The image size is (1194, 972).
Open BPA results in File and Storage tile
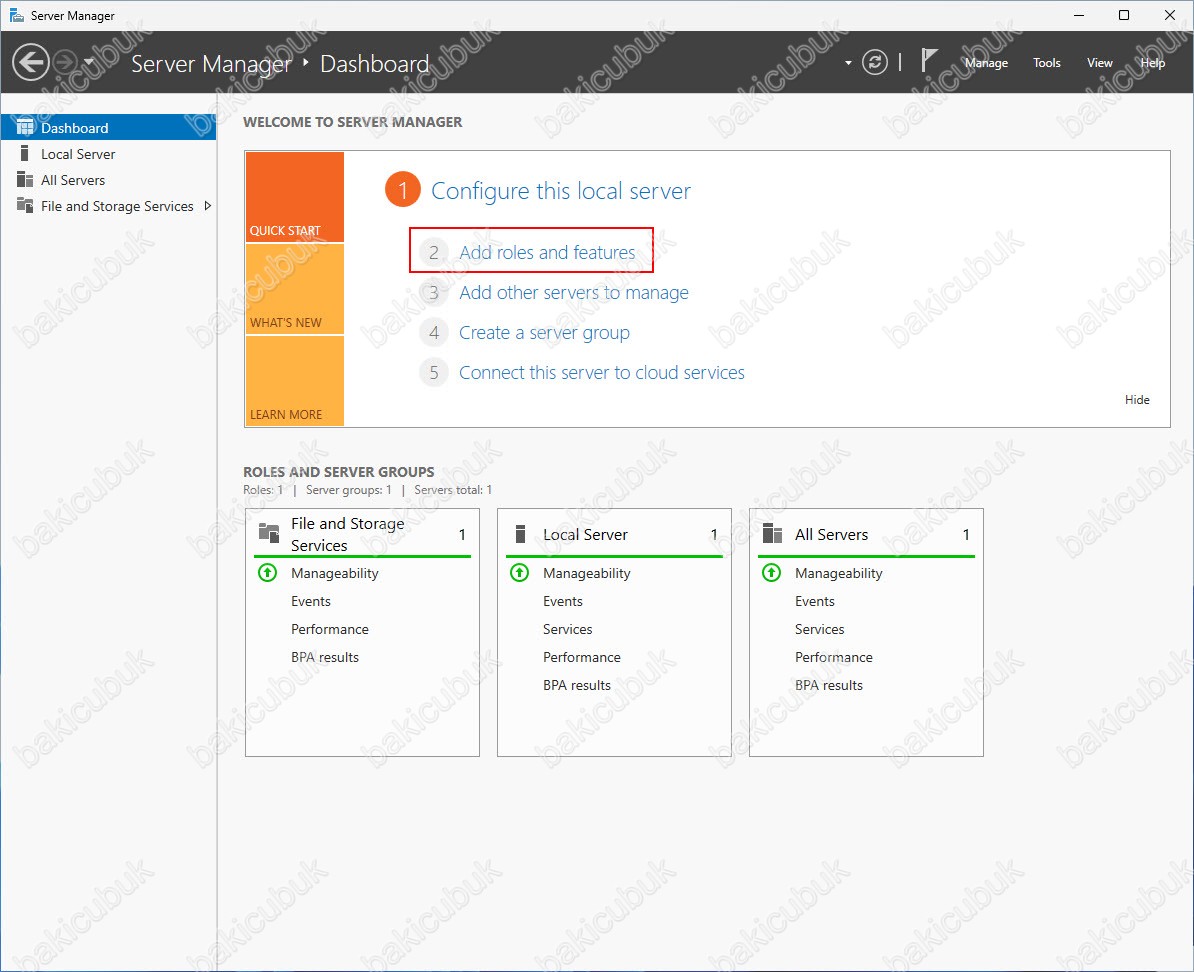pos(324,657)
